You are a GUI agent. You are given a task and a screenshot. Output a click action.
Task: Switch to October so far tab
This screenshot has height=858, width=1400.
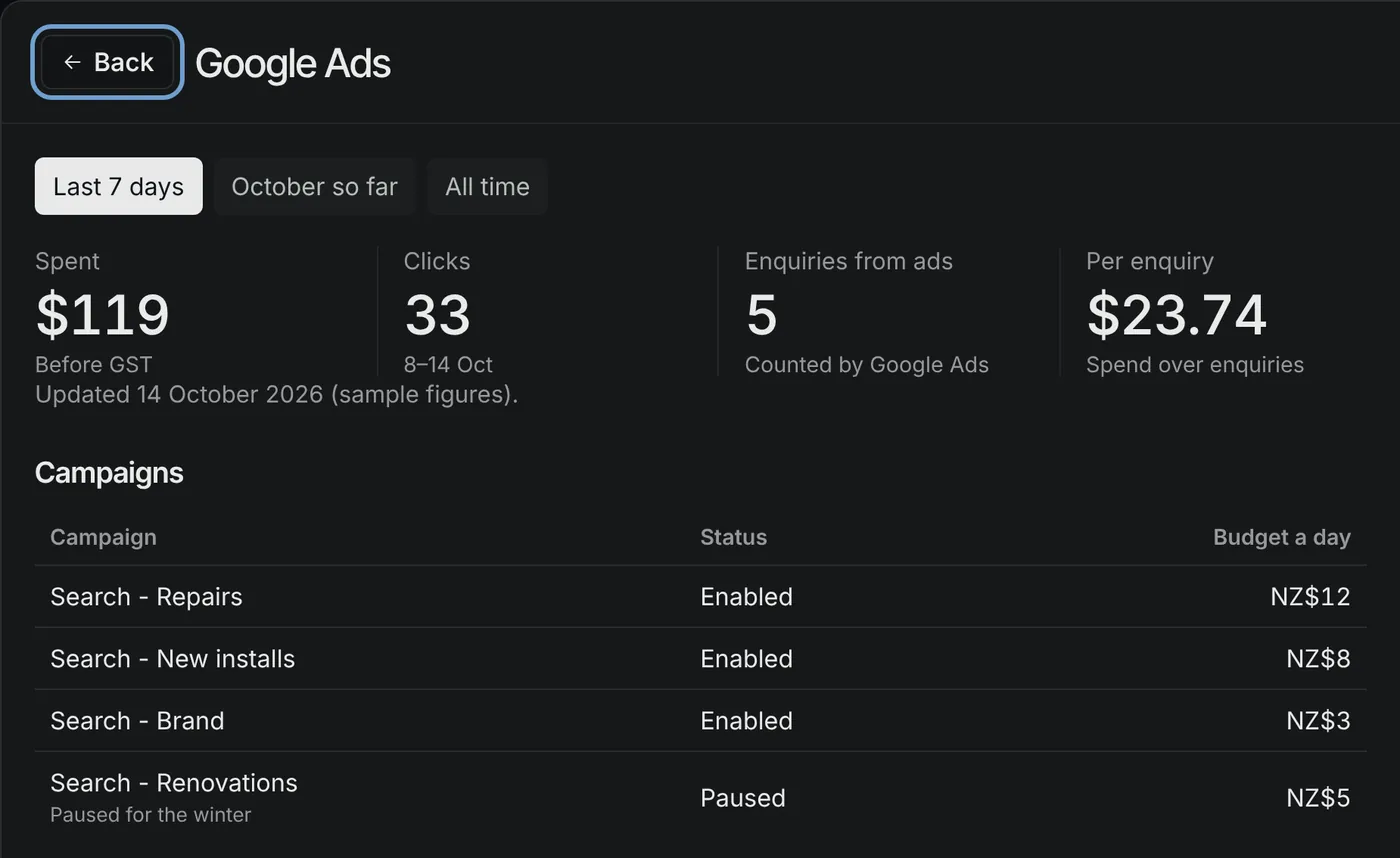click(314, 186)
